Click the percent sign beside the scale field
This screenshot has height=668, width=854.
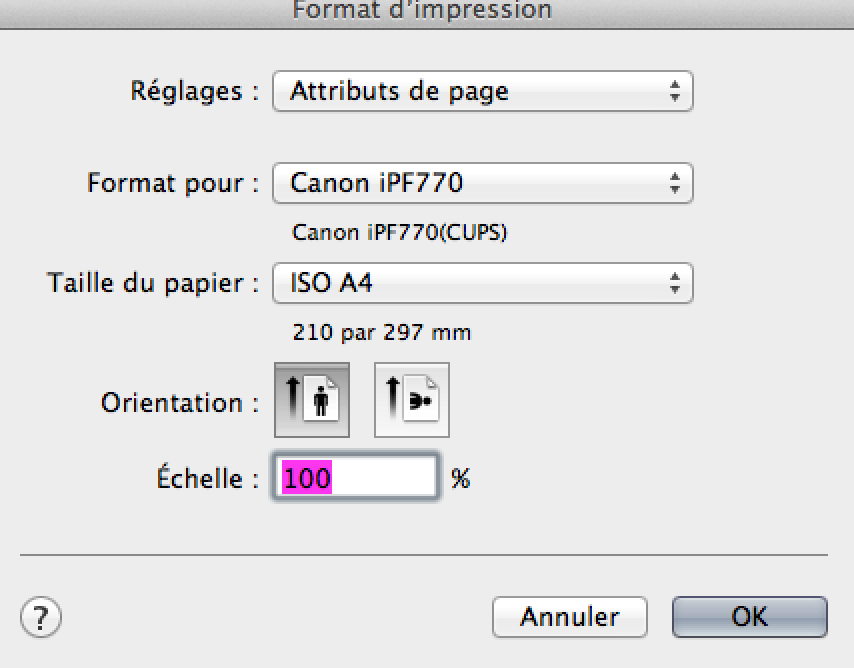tap(460, 479)
